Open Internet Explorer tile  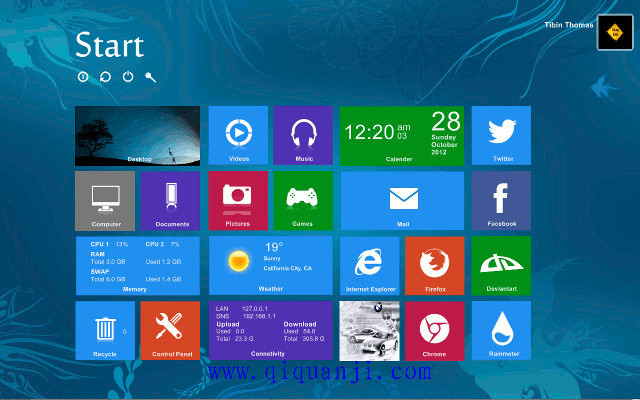pyautogui.click(x=369, y=265)
